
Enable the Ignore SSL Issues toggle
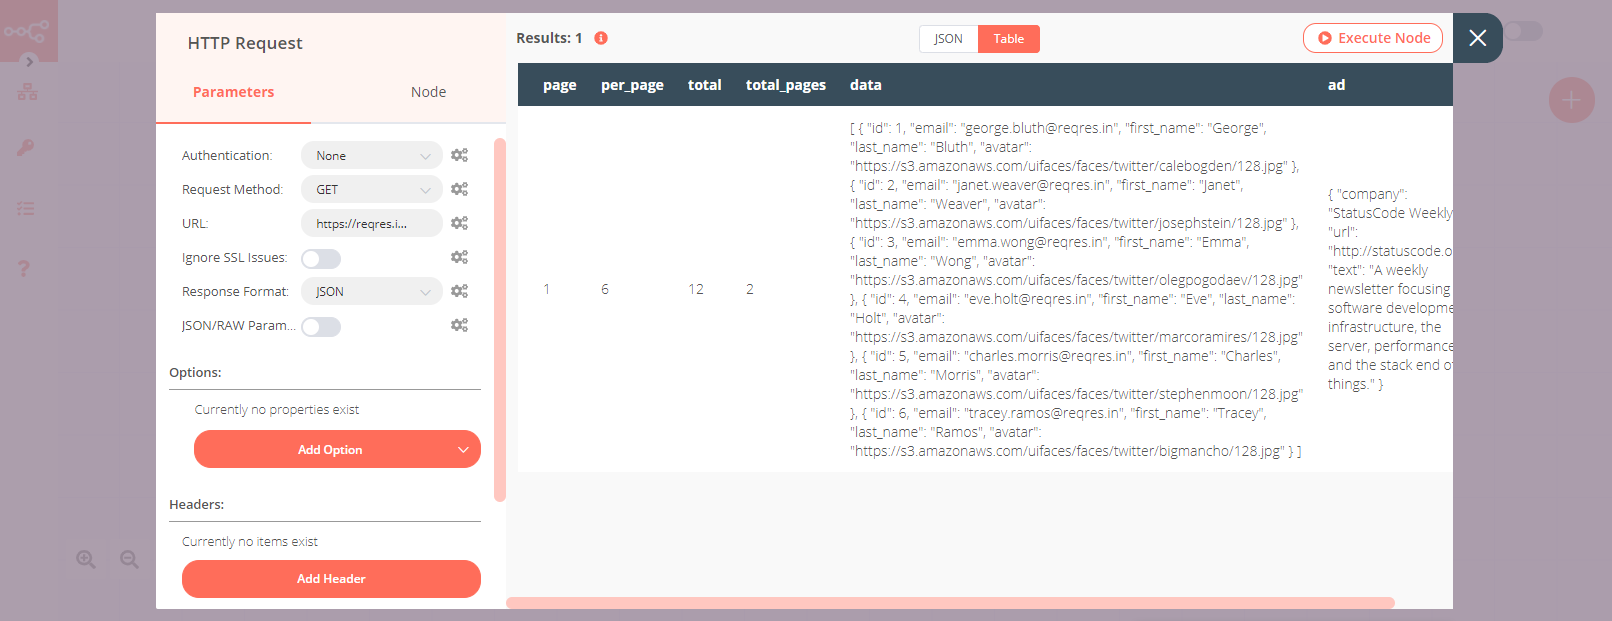[321, 259]
